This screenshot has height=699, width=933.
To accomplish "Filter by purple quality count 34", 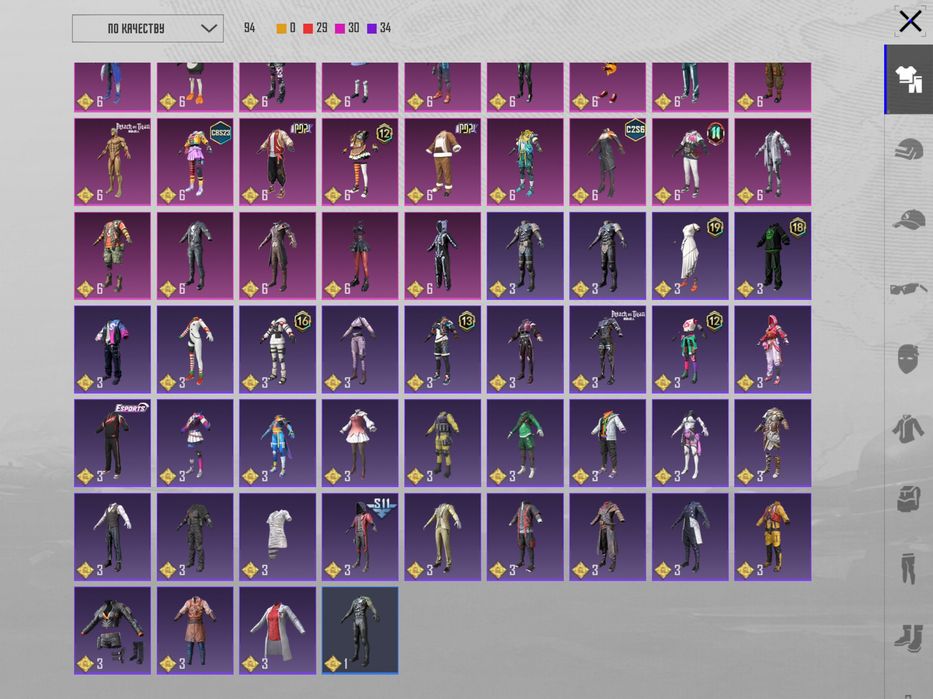I will tap(379, 28).
